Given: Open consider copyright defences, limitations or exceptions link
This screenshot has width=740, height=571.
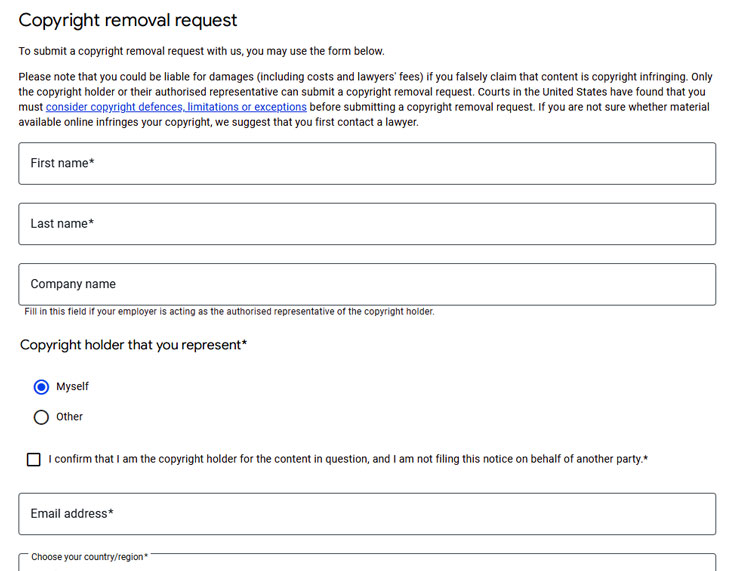Looking at the screenshot, I should coord(176,107).
